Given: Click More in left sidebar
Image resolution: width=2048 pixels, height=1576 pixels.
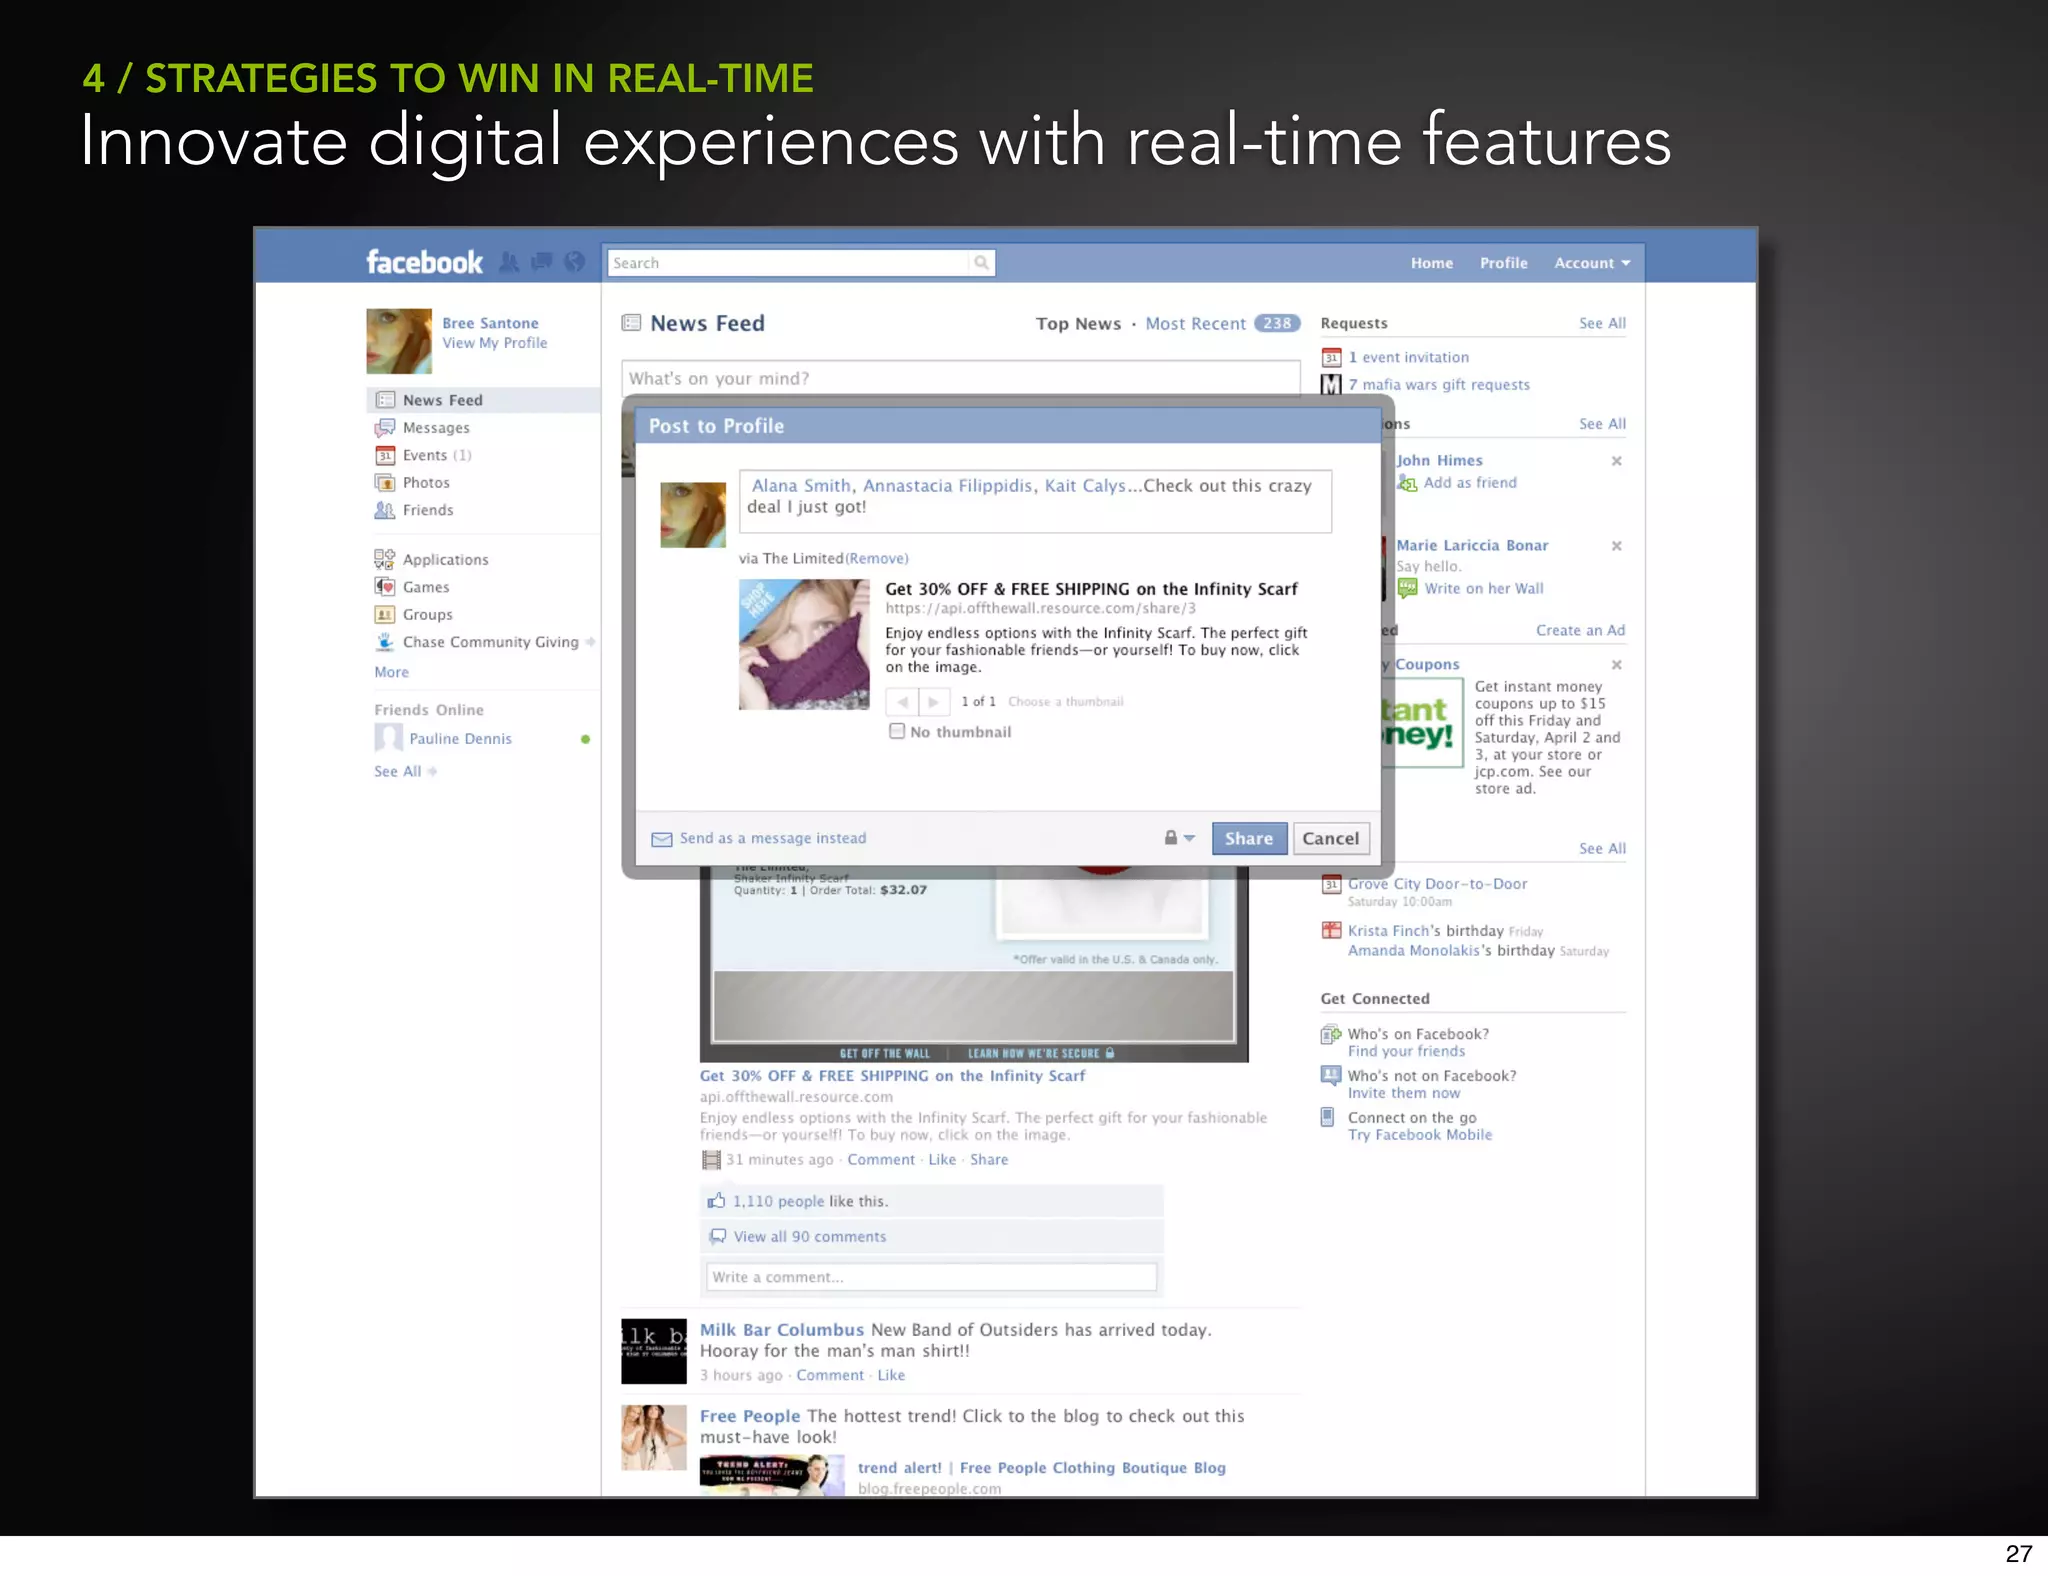Looking at the screenshot, I should click(x=391, y=673).
